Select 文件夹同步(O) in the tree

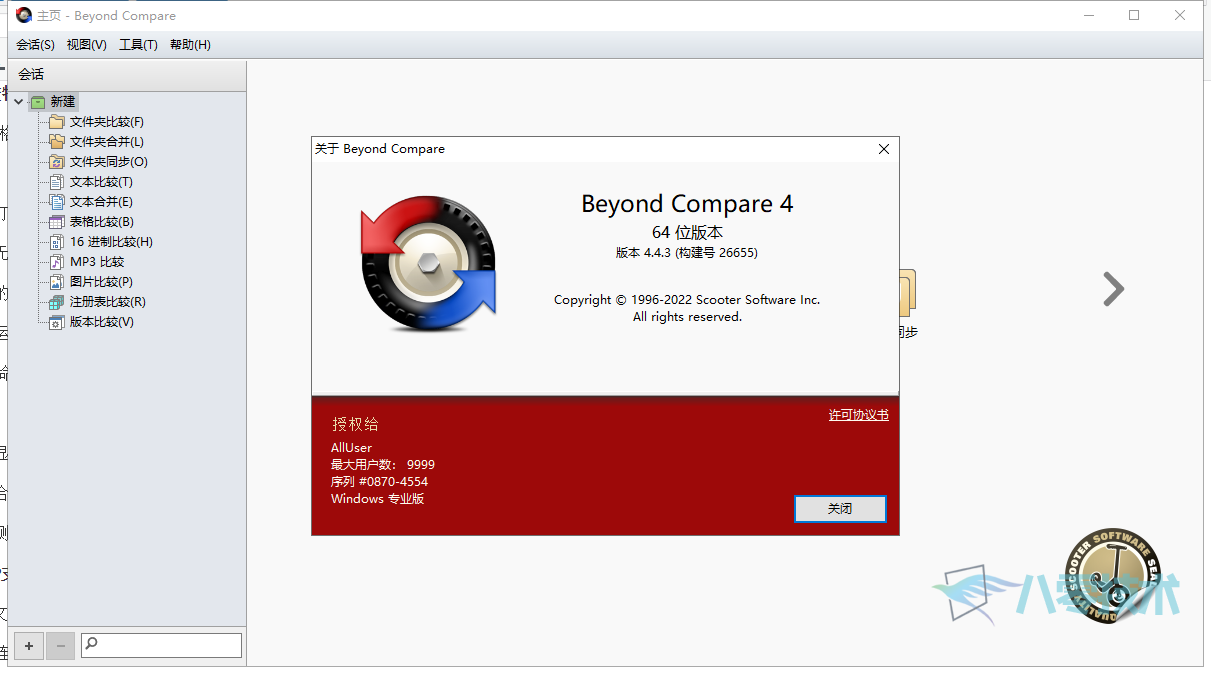109,162
